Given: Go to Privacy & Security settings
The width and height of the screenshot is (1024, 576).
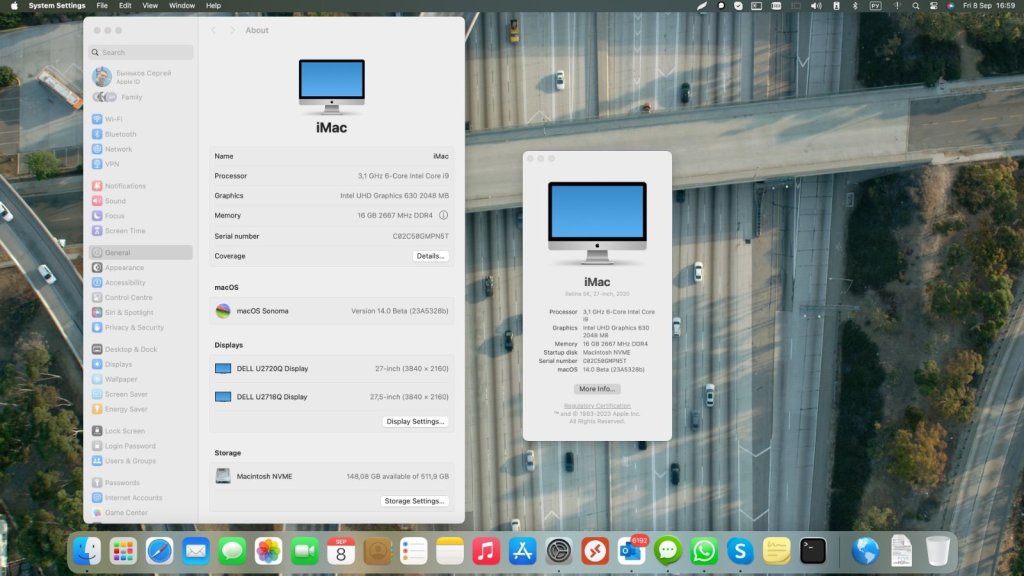Looking at the screenshot, I should [x=134, y=327].
